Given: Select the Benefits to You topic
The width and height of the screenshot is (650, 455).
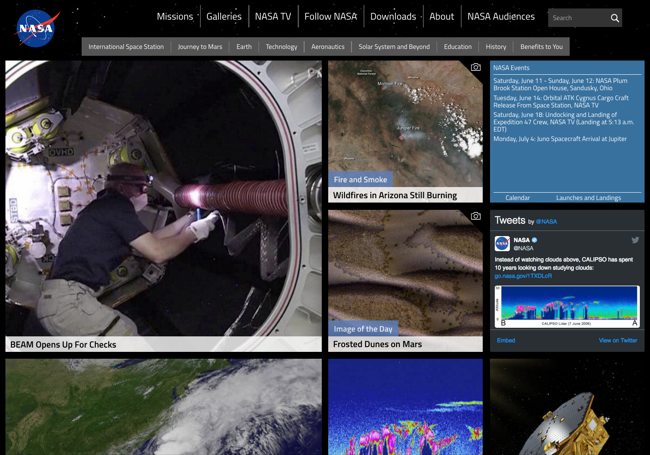Looking at the screenshot, I should 541,47.
